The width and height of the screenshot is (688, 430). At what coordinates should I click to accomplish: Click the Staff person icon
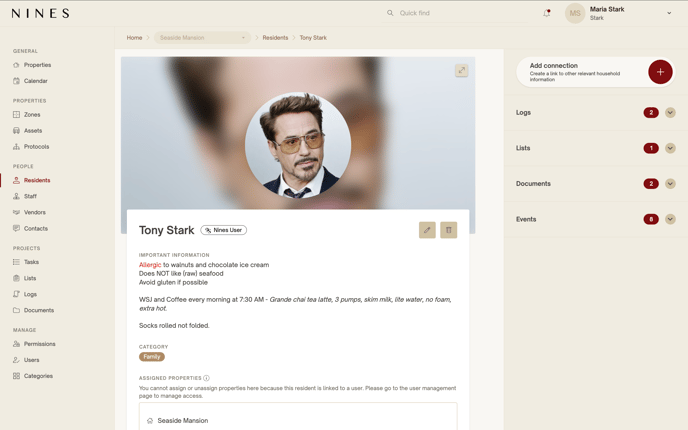16,196
